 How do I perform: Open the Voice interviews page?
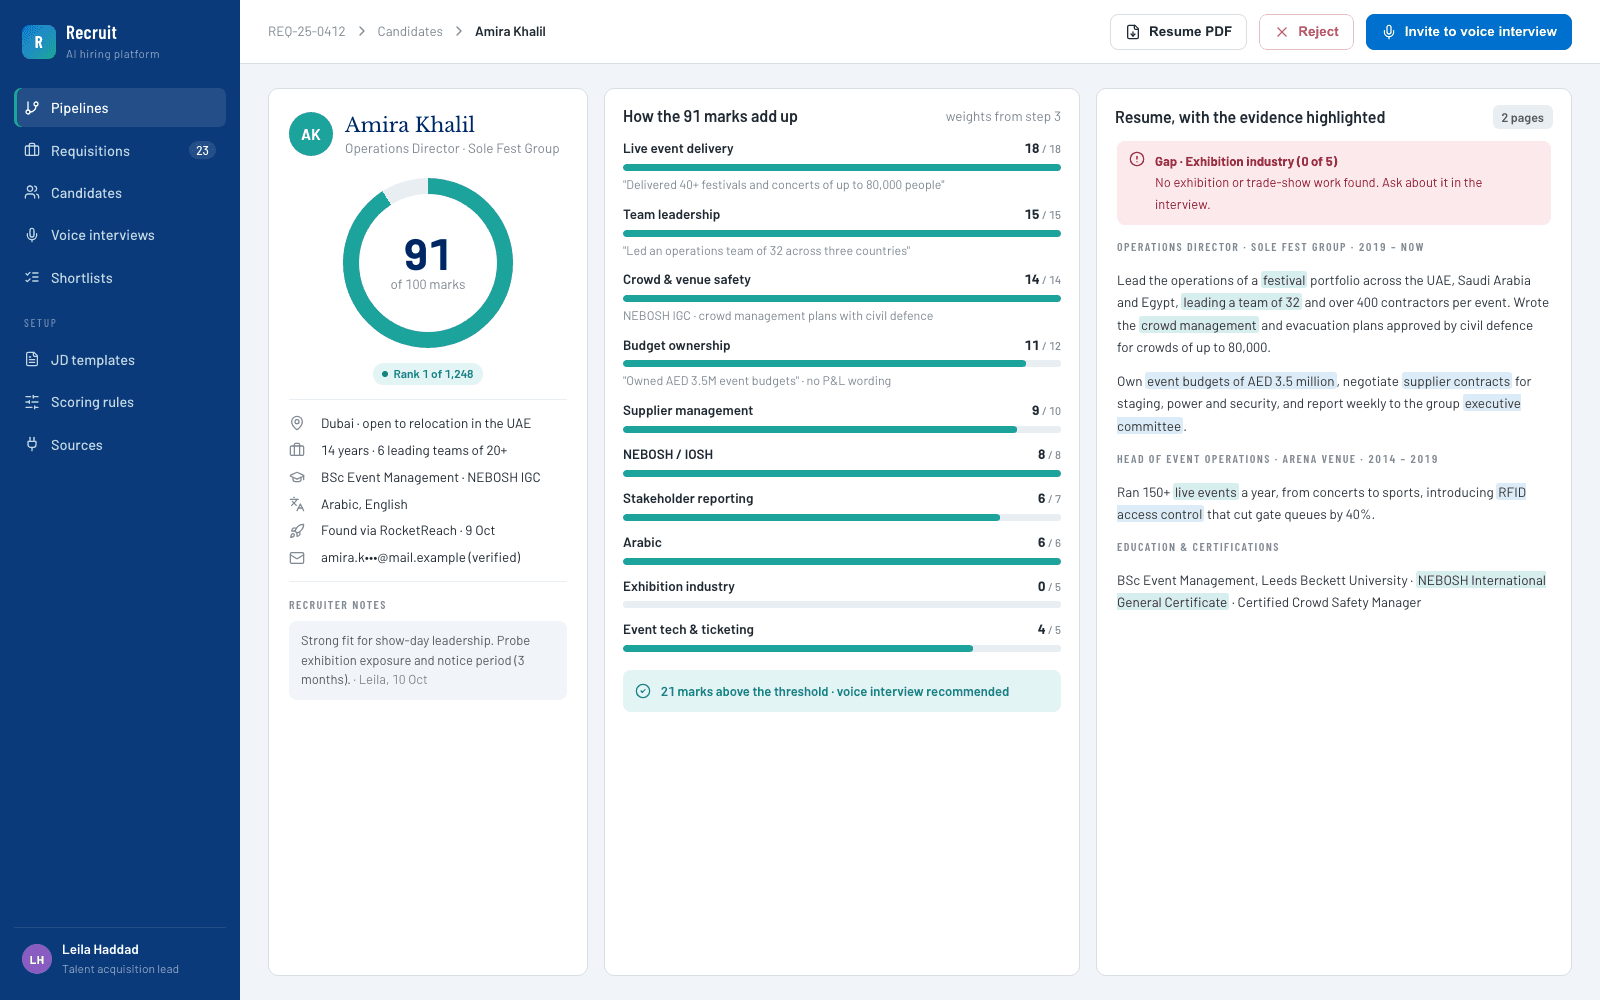pos(120,235)
